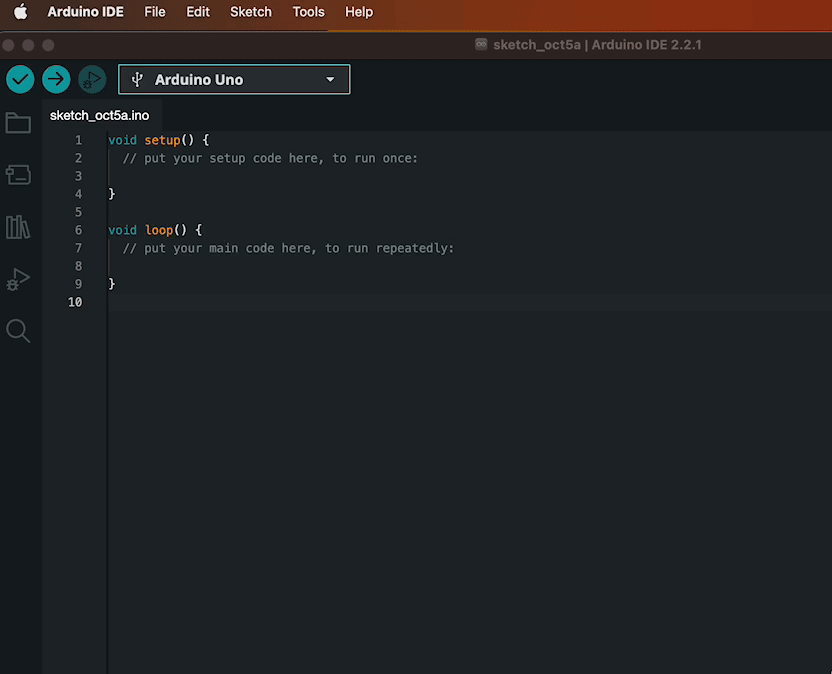
Task: Open the Debug panel in the sidebar
Action: point(18,279)
